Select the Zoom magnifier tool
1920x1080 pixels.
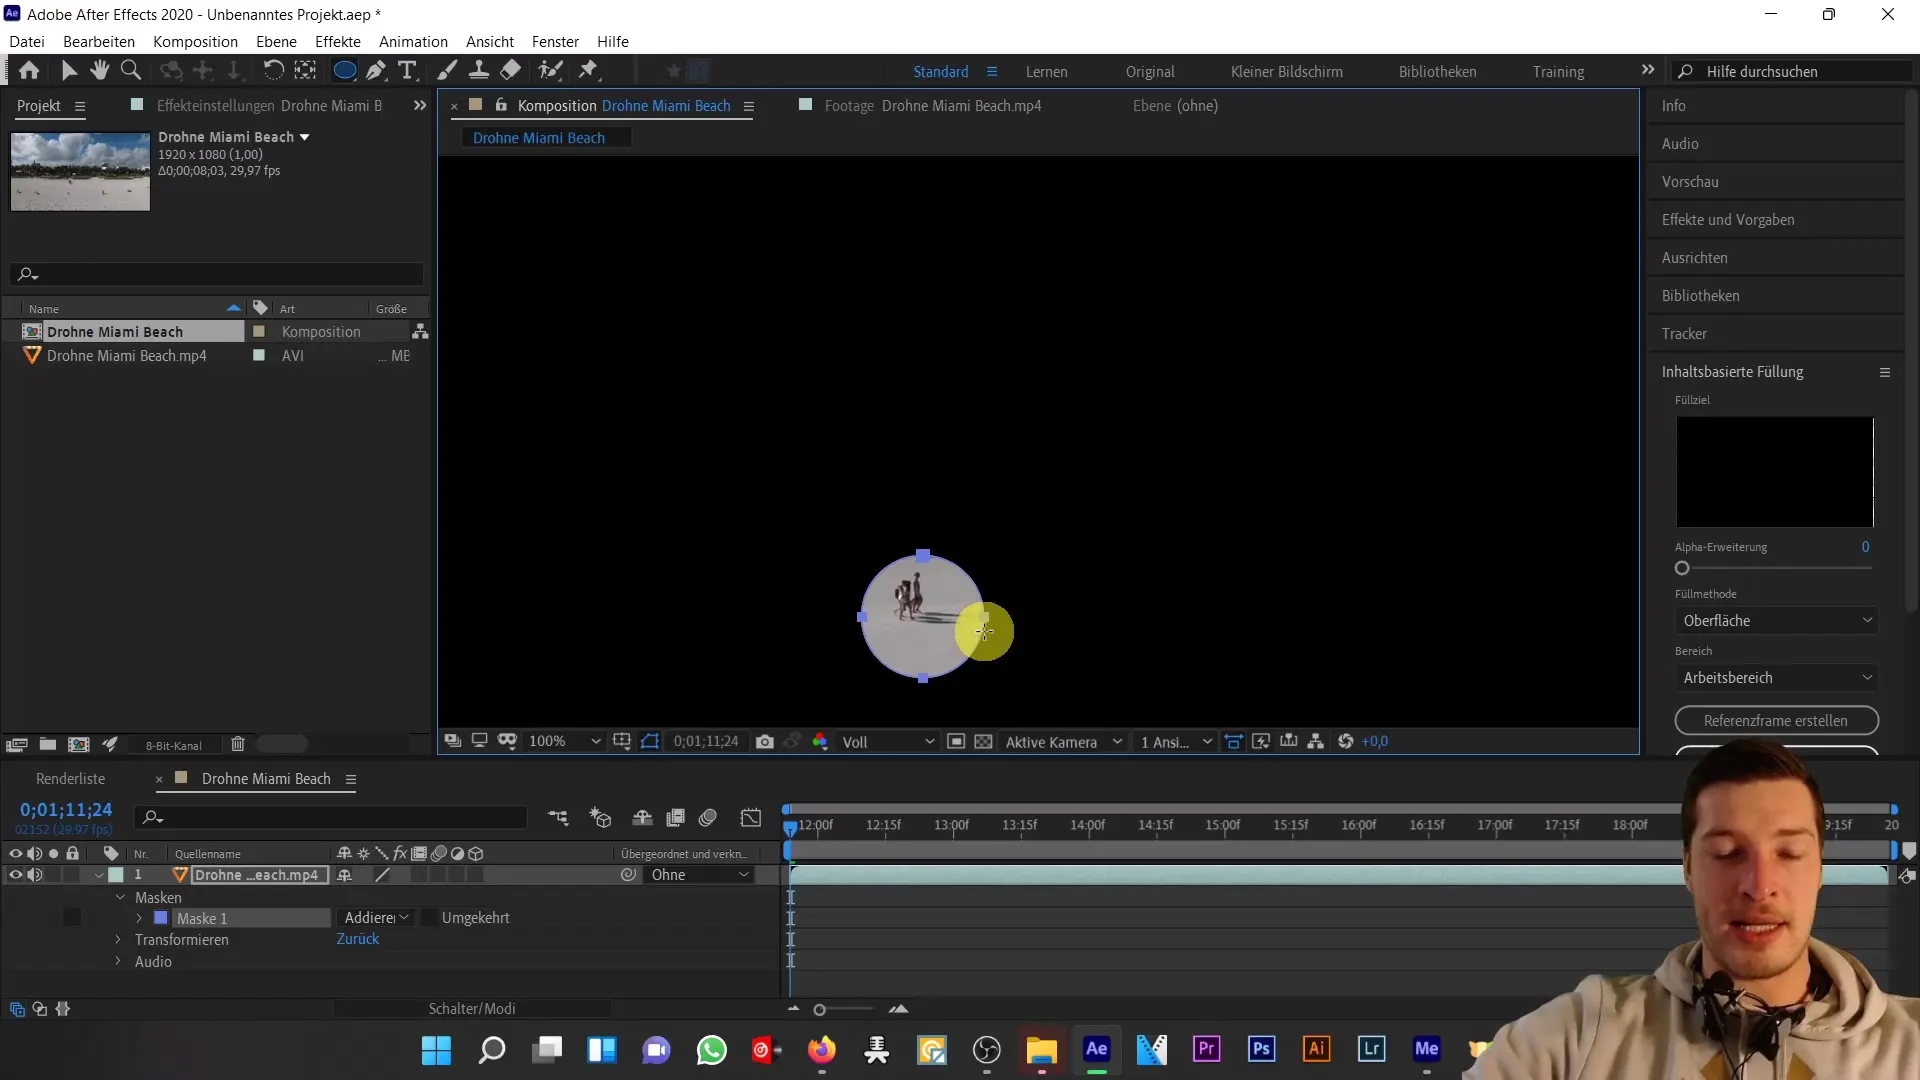[x=130, y=70]
